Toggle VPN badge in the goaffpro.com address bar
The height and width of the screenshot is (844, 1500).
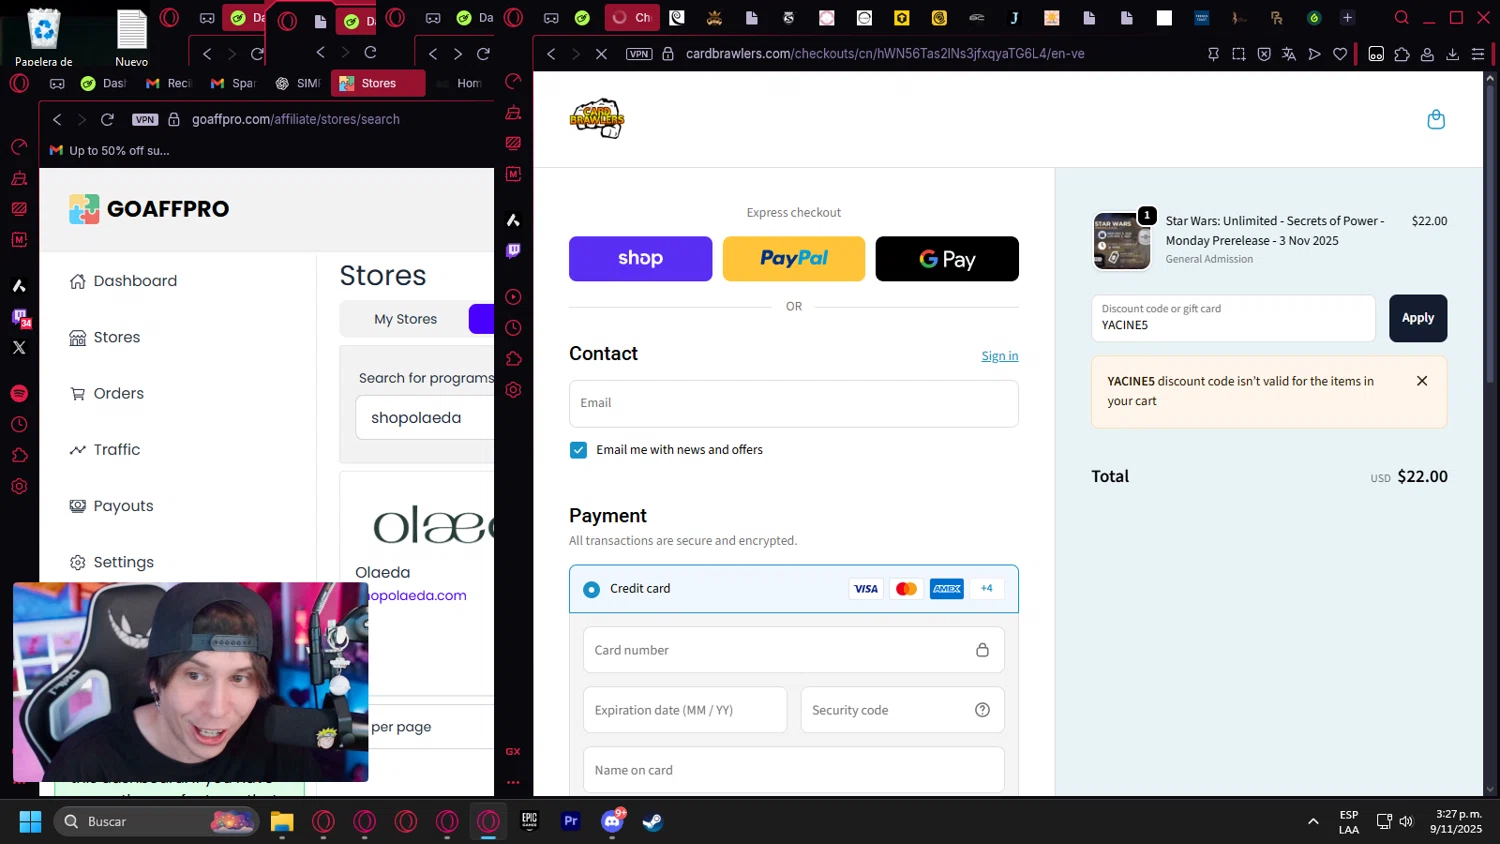tap(145, 119)
